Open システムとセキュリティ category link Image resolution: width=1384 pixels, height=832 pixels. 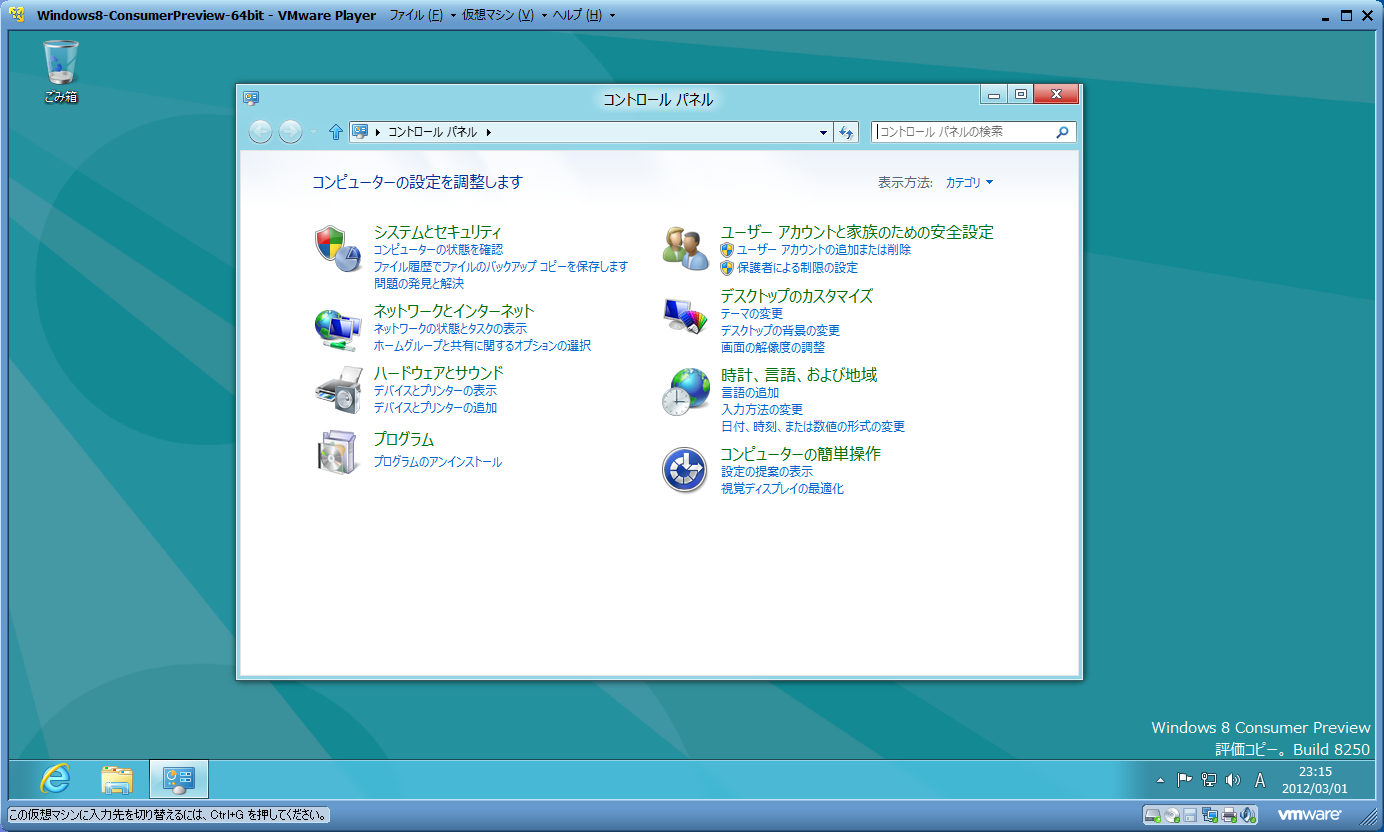tap(437, 232)
